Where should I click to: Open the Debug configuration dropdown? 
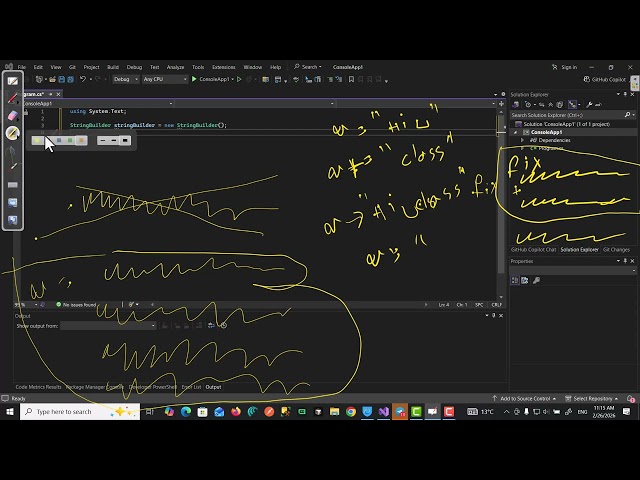point(125,79)
